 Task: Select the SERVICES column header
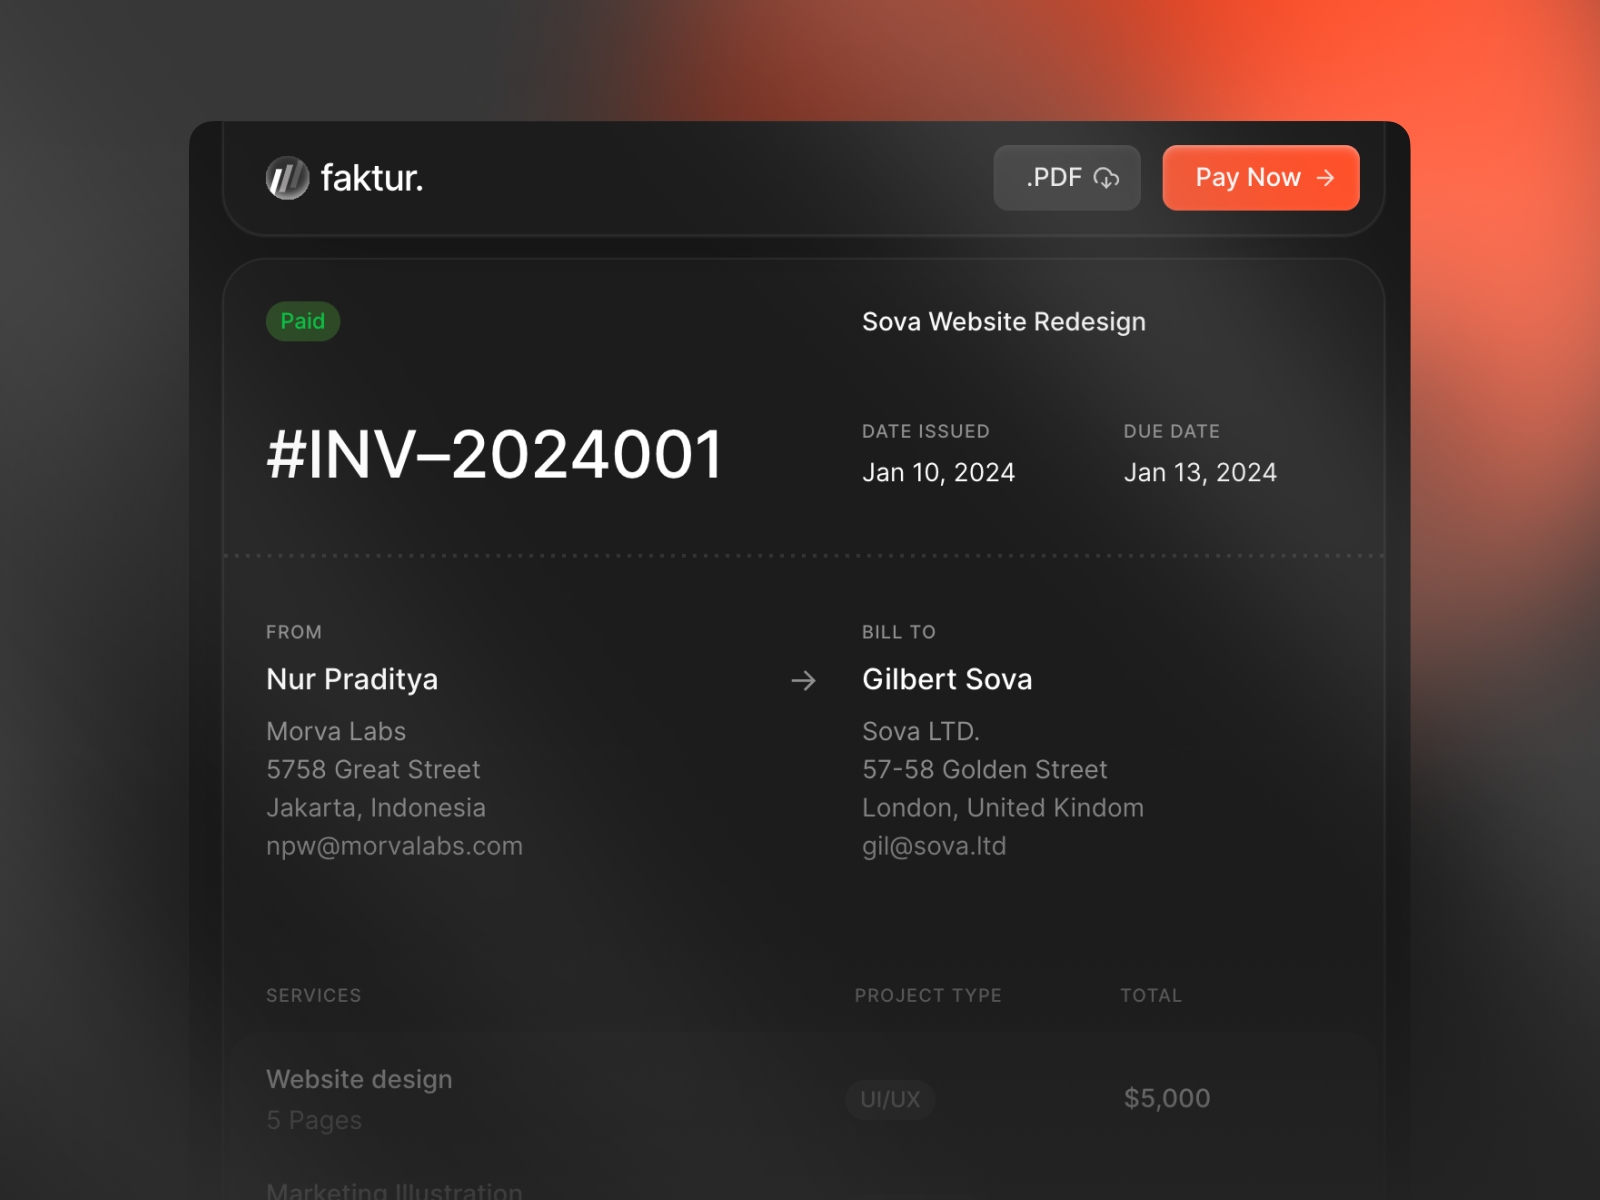click(x=313, y=995)
